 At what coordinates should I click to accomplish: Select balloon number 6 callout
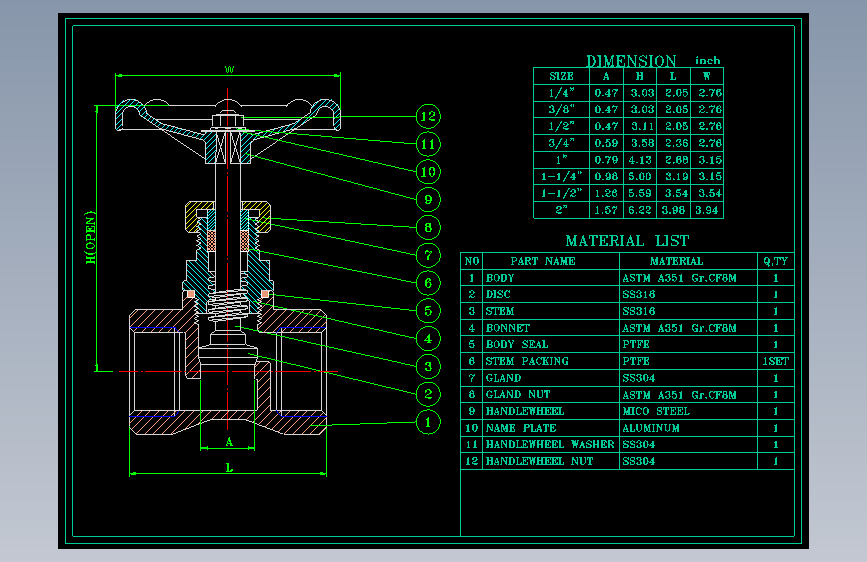(x=428, y=283)
